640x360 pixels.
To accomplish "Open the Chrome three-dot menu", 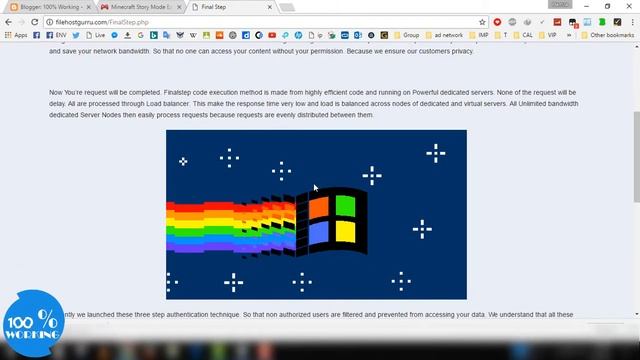I will [x=632, y=22].
